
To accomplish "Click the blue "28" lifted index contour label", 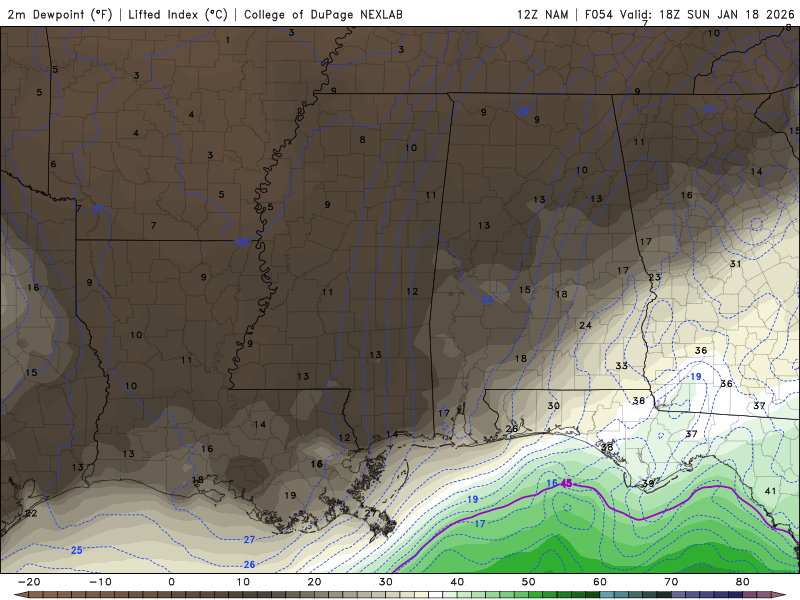I will 242,242.
